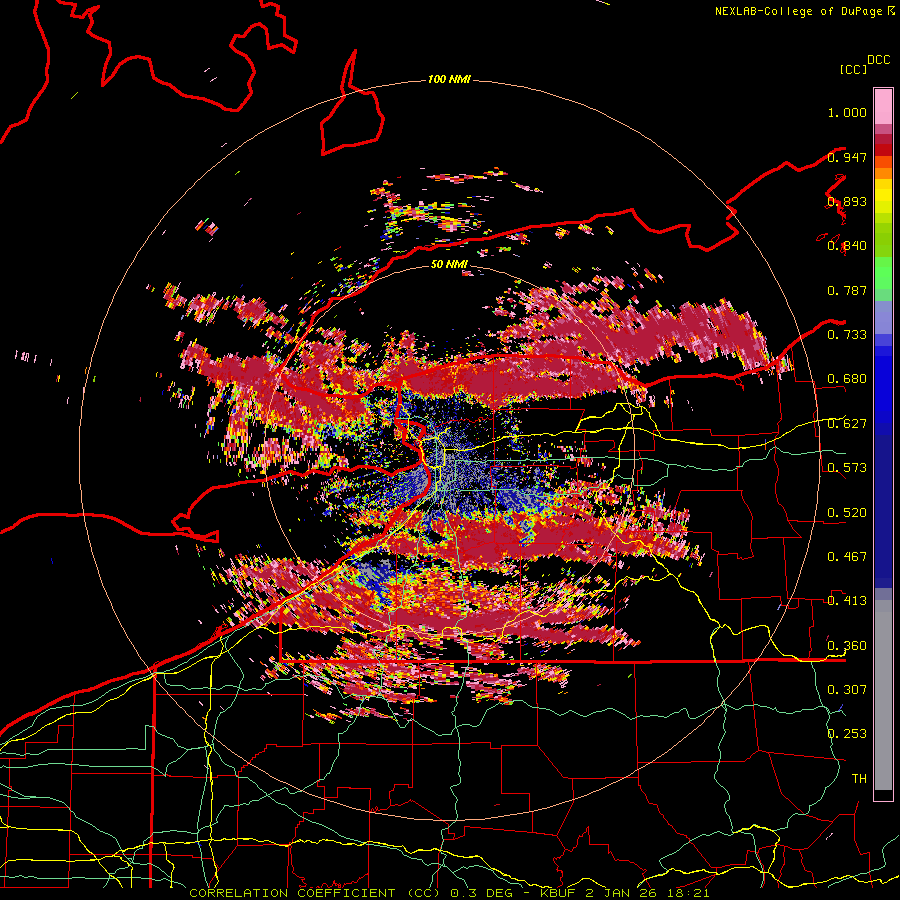Click the 100 NMI range ring label
The height and width of the screenshot is (900, 900).
[449, 79]
